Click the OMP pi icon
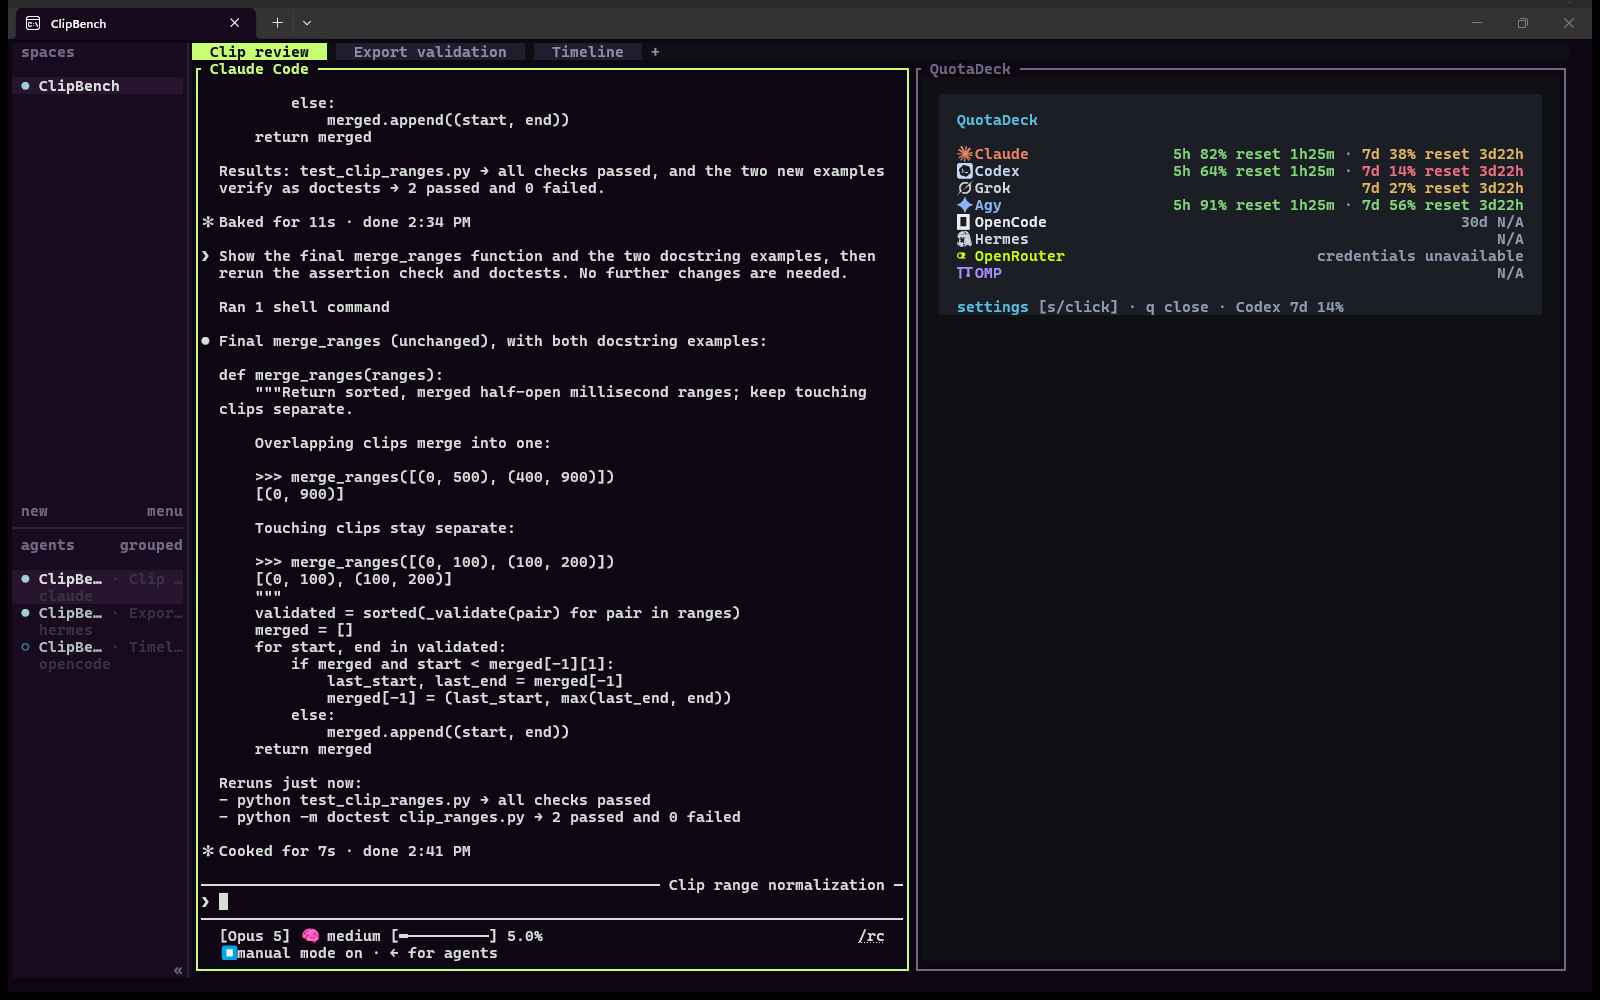 [x=964, y=273]
